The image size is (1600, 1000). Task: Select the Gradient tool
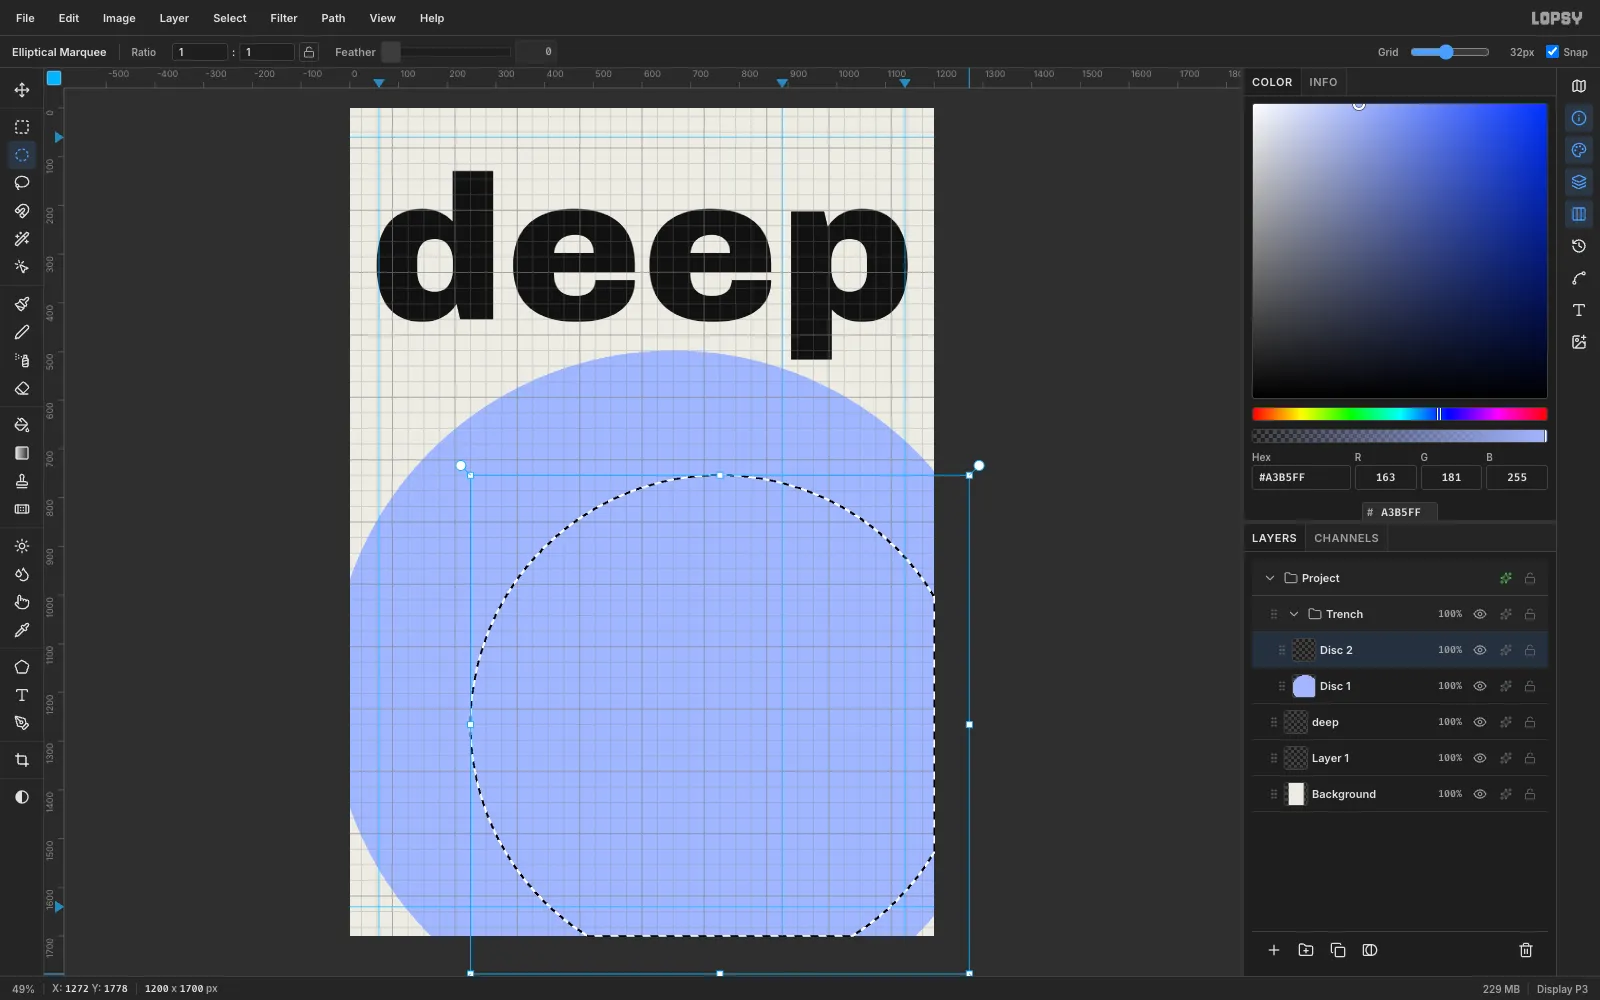pos(22,453)
